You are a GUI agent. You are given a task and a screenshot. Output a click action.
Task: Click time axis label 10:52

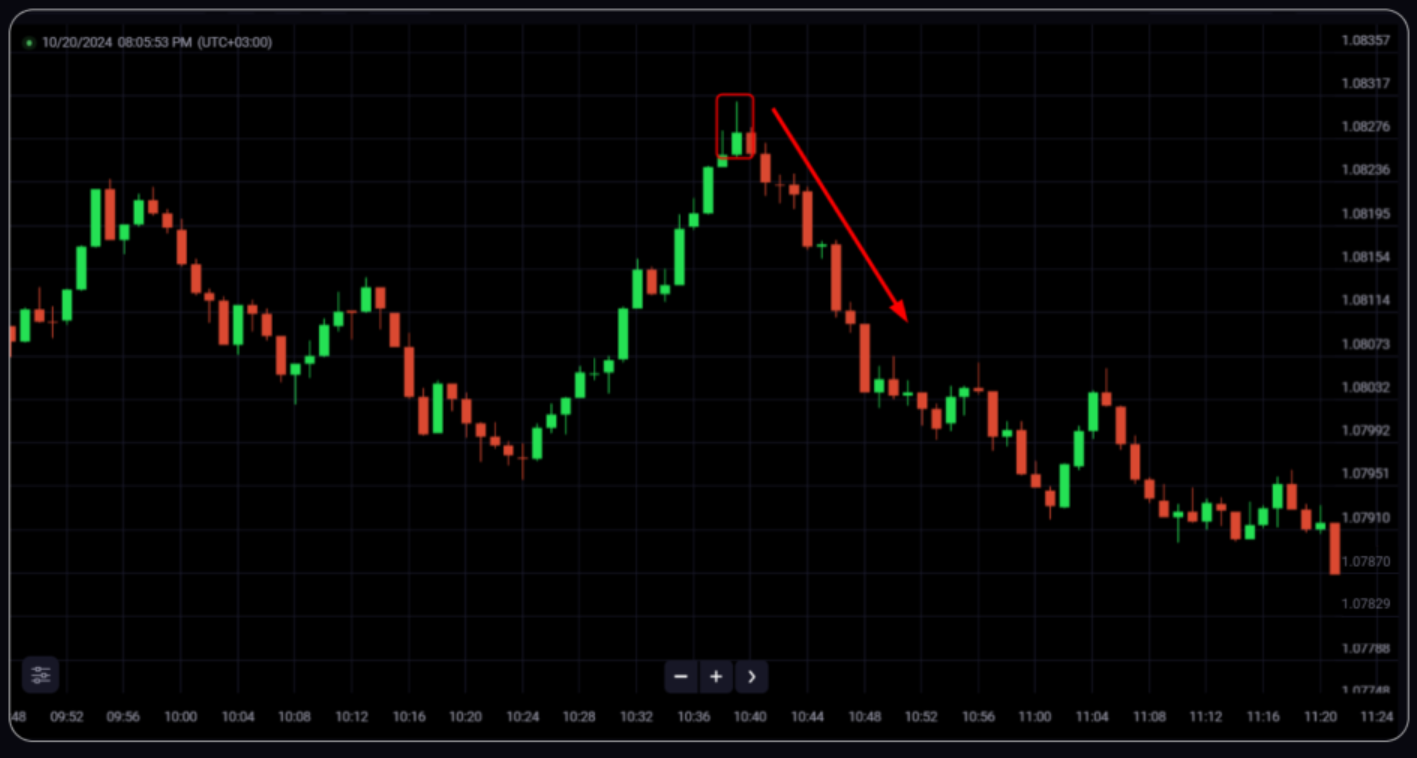pos(921,717)
